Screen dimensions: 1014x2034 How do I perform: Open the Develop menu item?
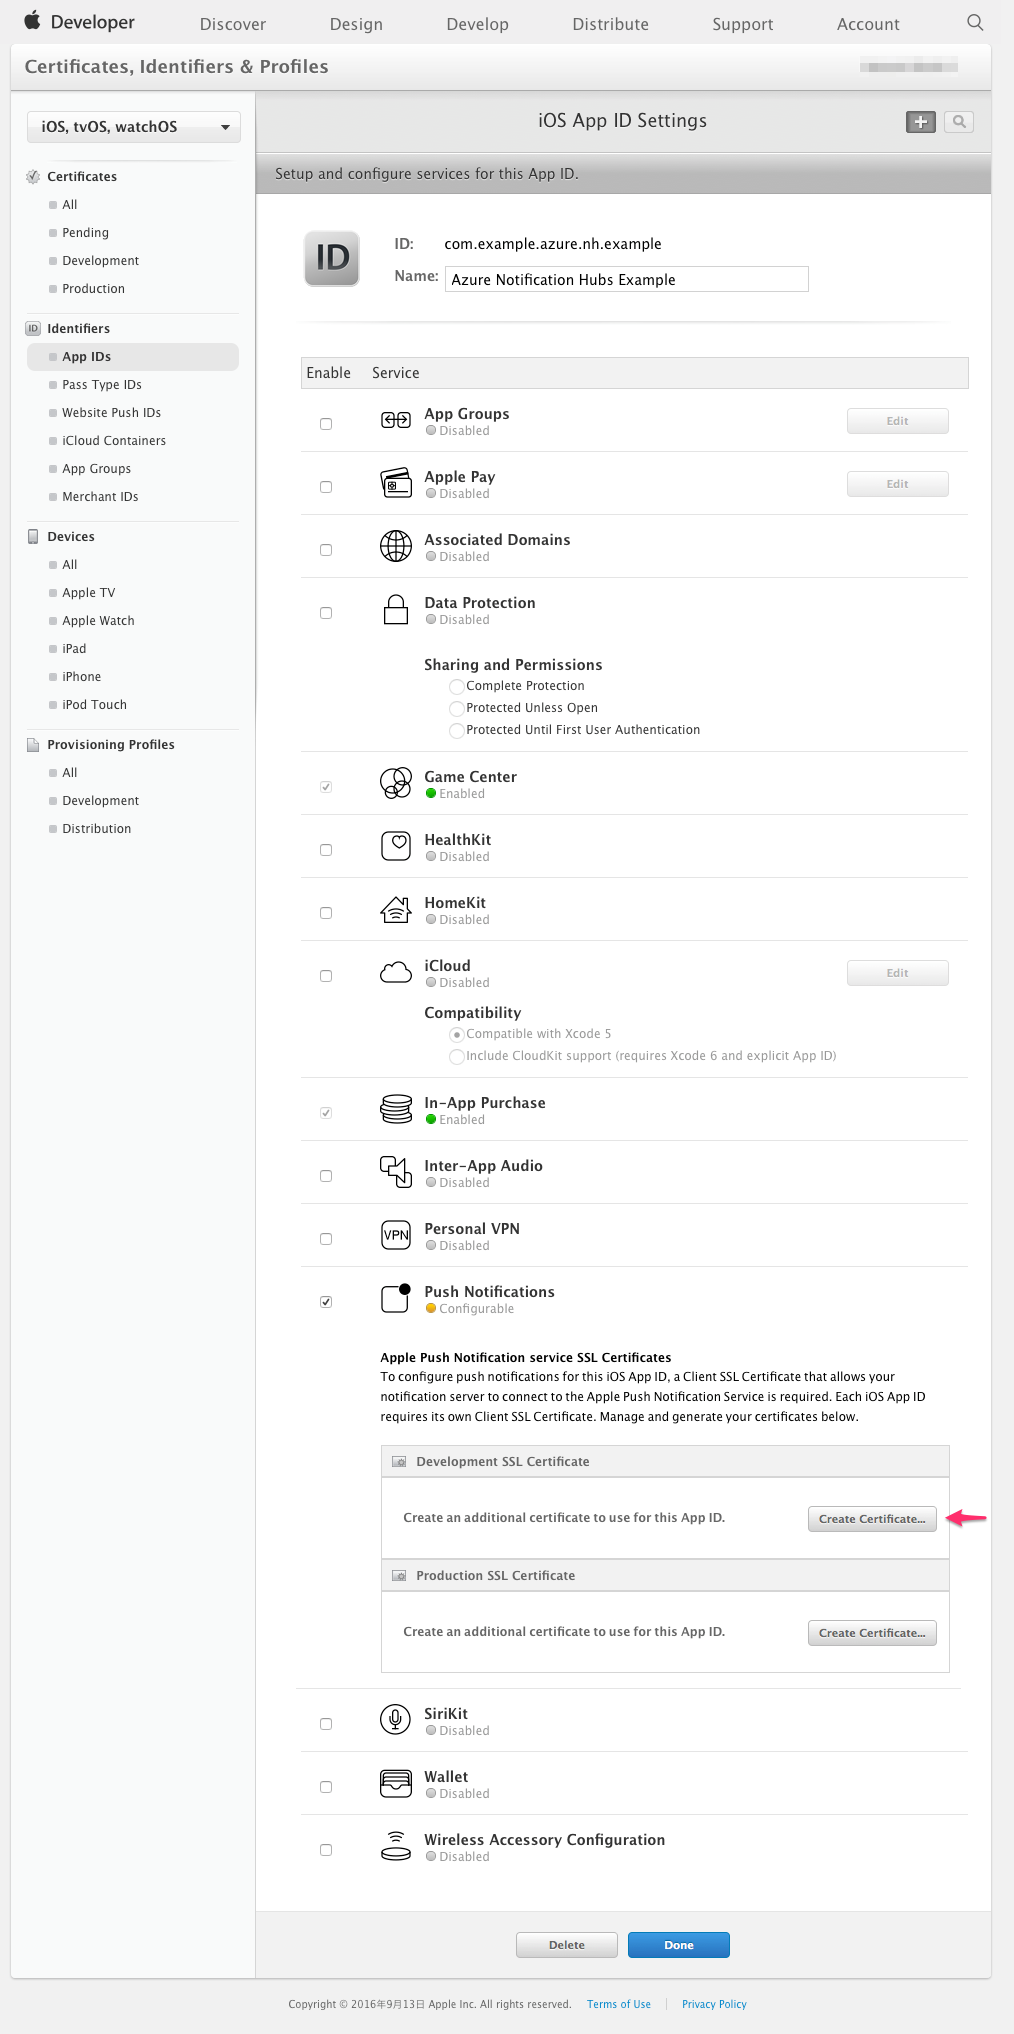477,23
